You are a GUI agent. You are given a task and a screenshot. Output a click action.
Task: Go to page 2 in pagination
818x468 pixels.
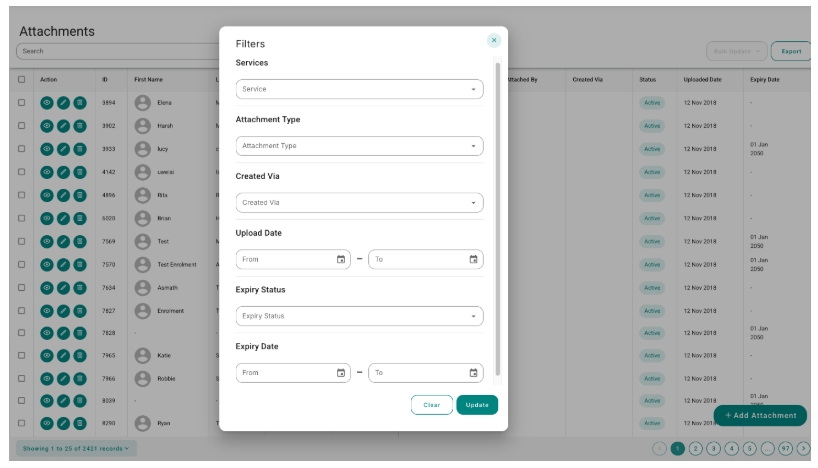tap(695, 448)
